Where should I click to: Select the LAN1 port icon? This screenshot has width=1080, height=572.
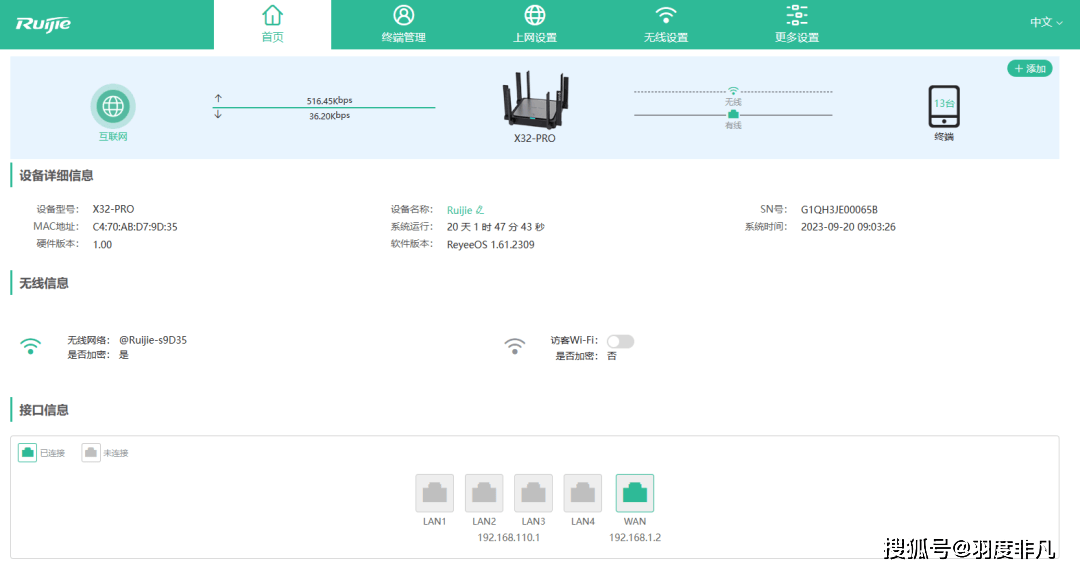(434, 493)
